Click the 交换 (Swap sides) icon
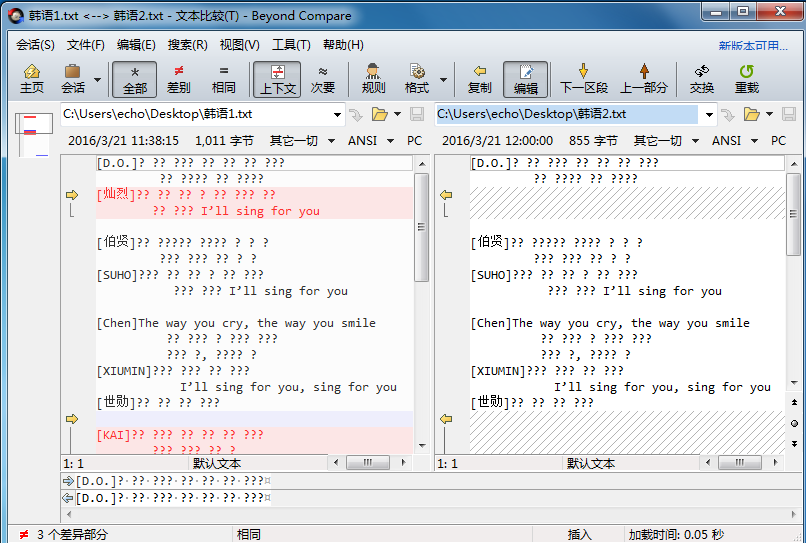The height and width of the screenshot is (543, 806). click(x=702, y=78)
